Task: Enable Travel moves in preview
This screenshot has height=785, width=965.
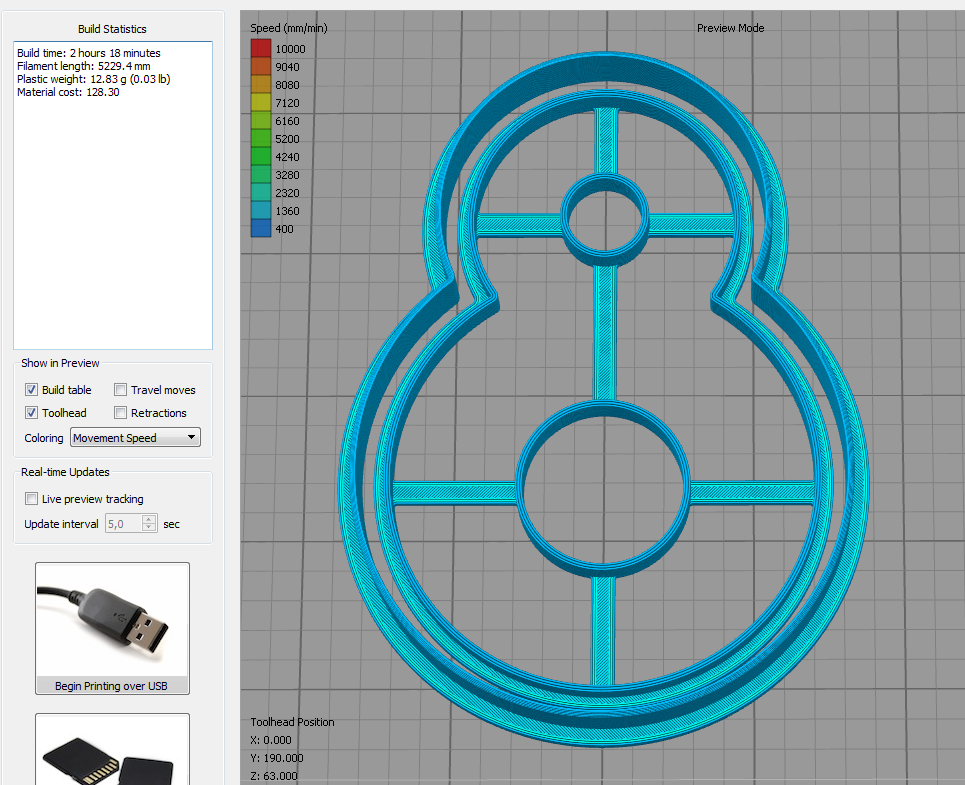Action: 121,389
